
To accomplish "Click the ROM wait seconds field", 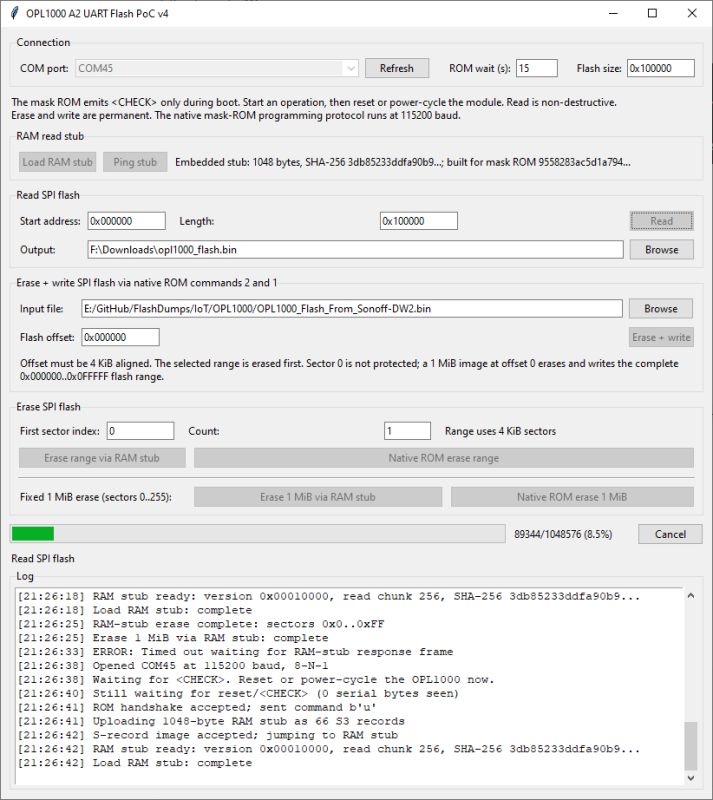I will coord(536,68).
